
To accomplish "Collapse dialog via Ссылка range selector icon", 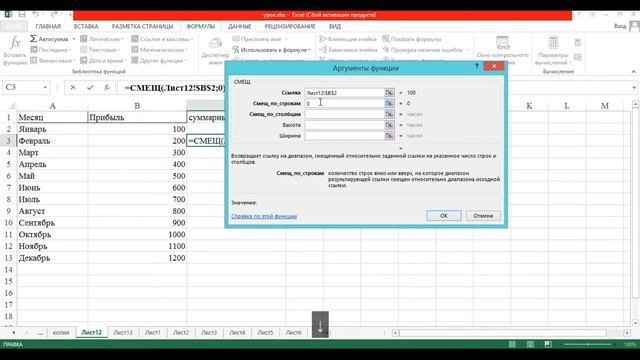I will tap(389, 93).
